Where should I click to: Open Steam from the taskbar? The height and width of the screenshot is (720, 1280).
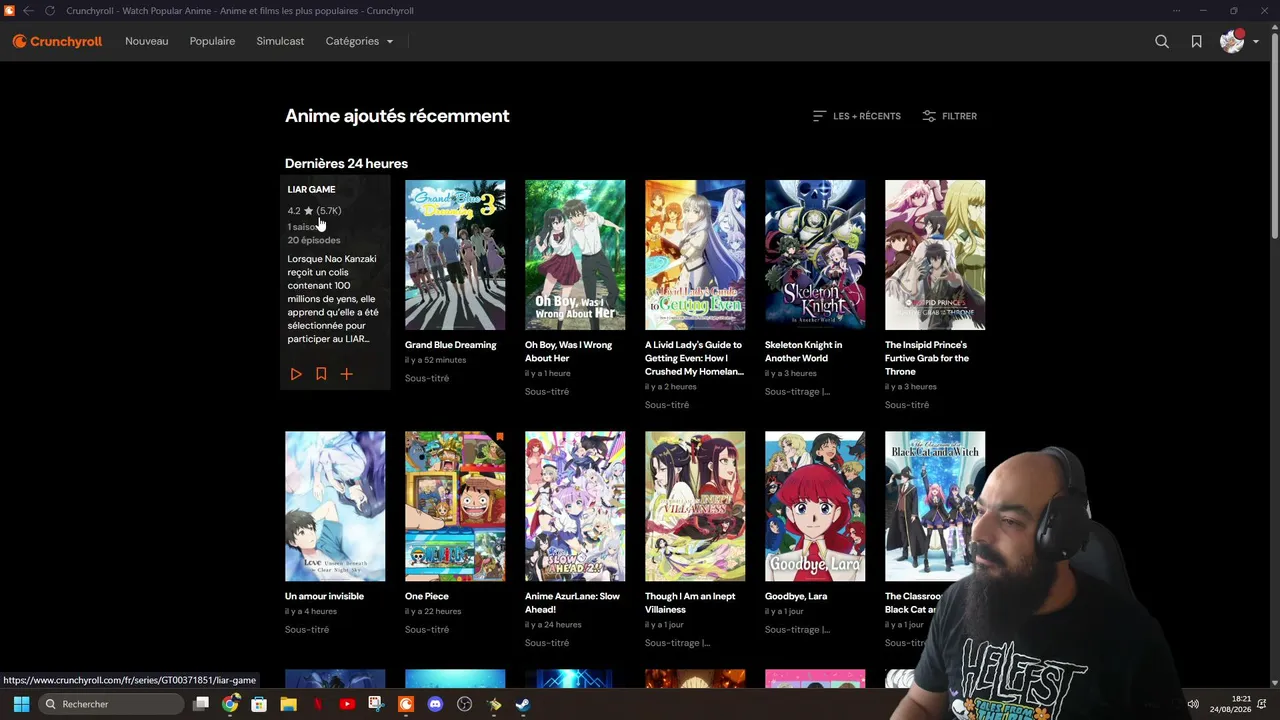[x=522, y=704]
